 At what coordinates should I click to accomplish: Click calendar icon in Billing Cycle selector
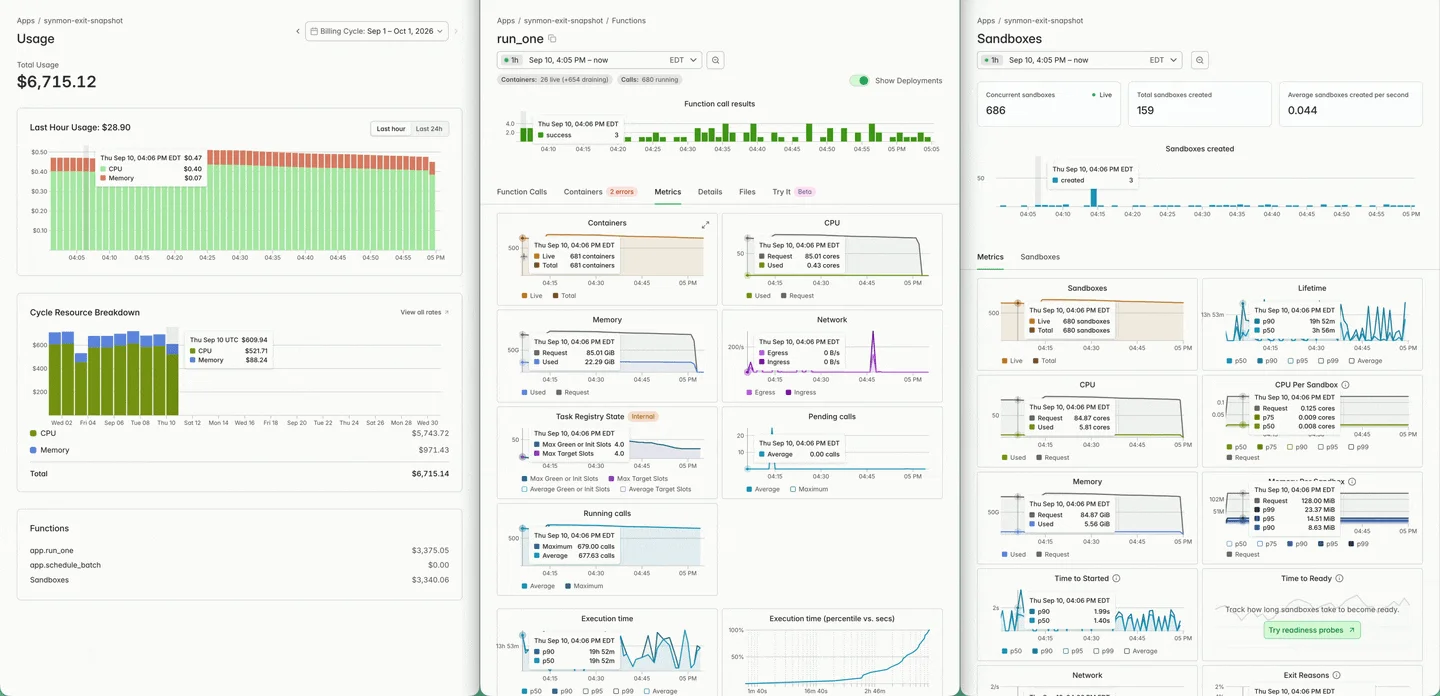314,32
